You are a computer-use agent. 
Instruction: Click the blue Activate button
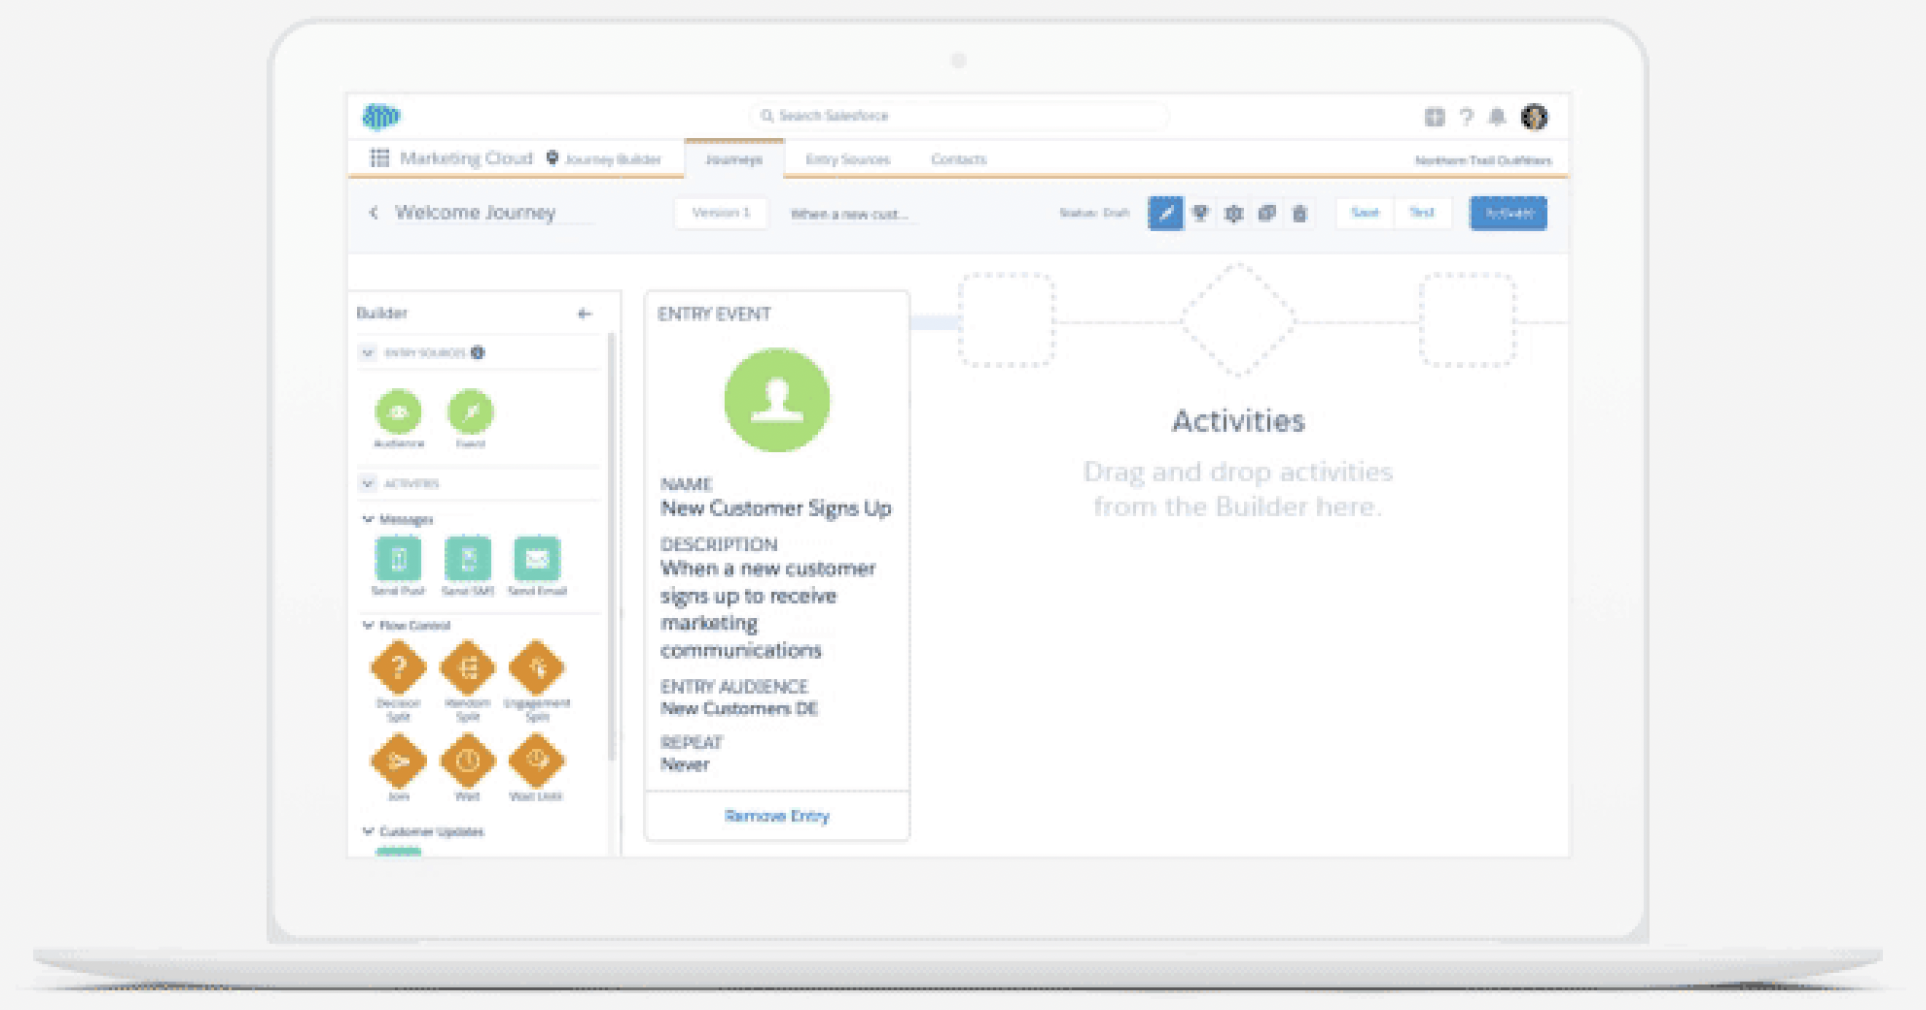point(1508,213)
